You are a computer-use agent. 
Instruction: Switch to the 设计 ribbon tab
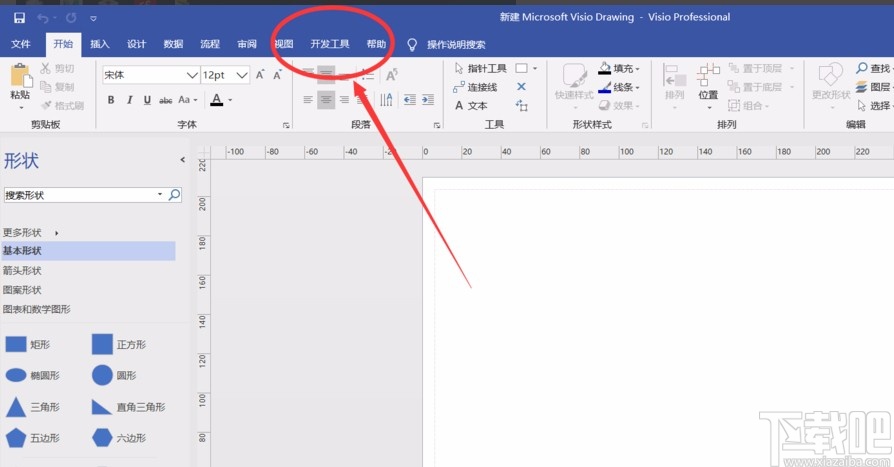click(136, 44)
